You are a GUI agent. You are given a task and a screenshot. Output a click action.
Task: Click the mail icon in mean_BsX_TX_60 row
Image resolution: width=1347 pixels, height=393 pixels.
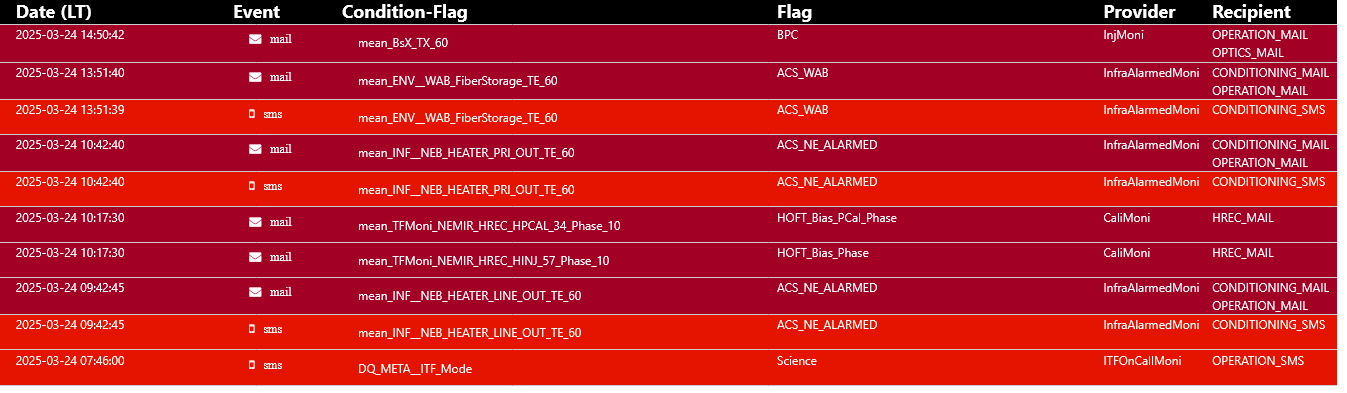click(255, 39)
